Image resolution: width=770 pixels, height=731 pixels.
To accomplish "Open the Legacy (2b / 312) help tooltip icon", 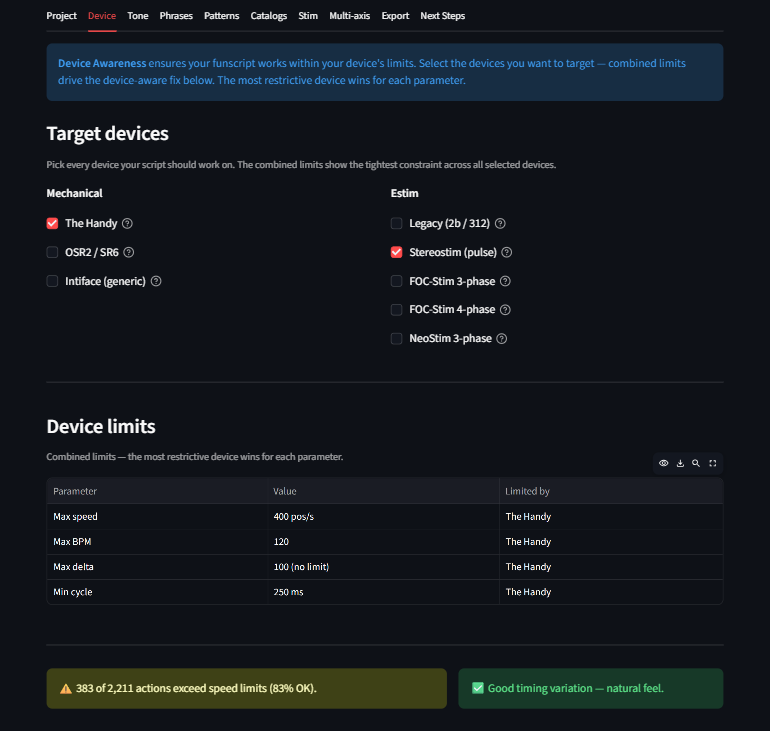I will pyautogui.click(x=500, y=224).
